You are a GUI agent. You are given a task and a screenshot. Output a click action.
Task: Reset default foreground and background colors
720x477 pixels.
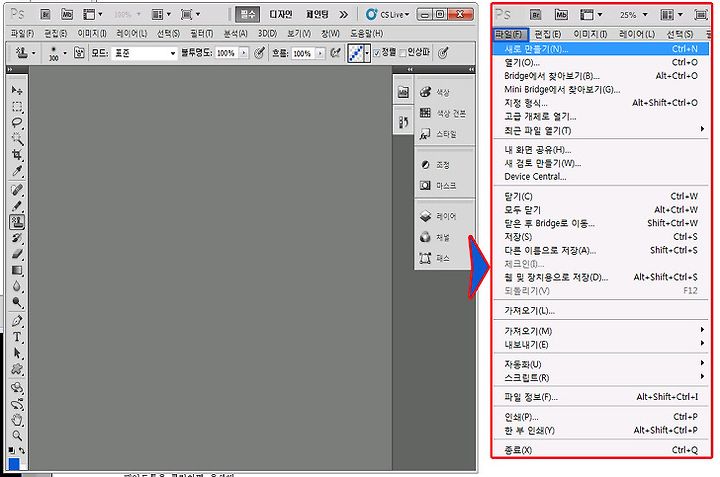pyautogui.click(x=11, y=450)
